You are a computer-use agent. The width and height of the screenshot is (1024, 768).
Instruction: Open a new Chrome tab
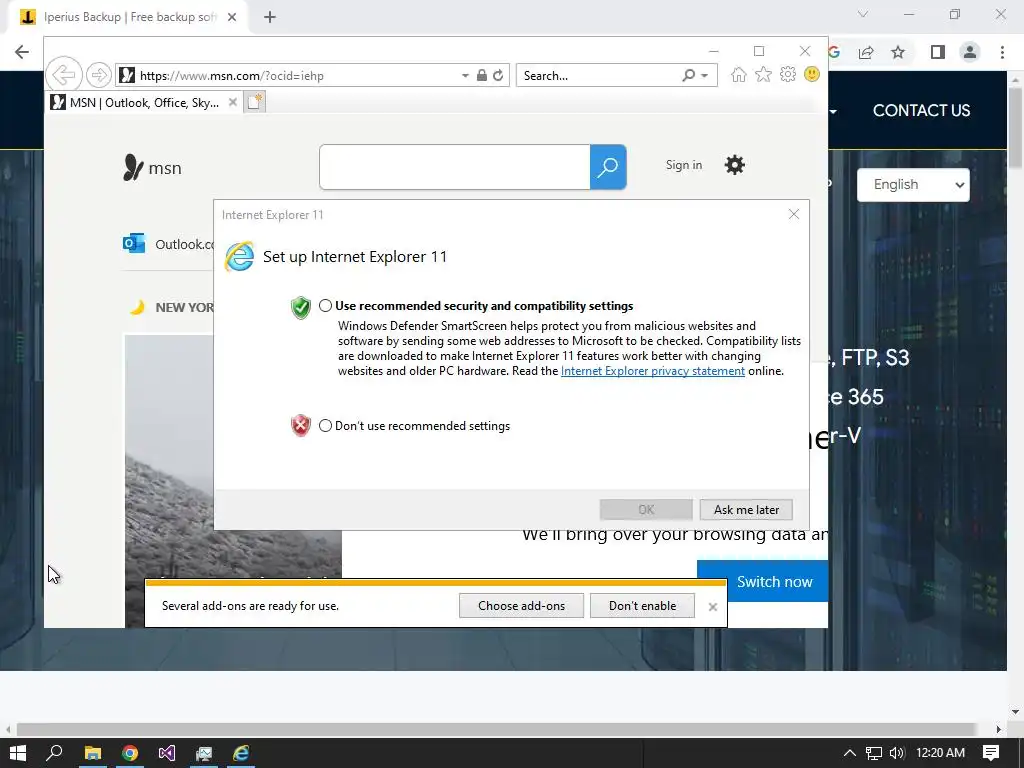pyautogui.click(x=270, y=17)
